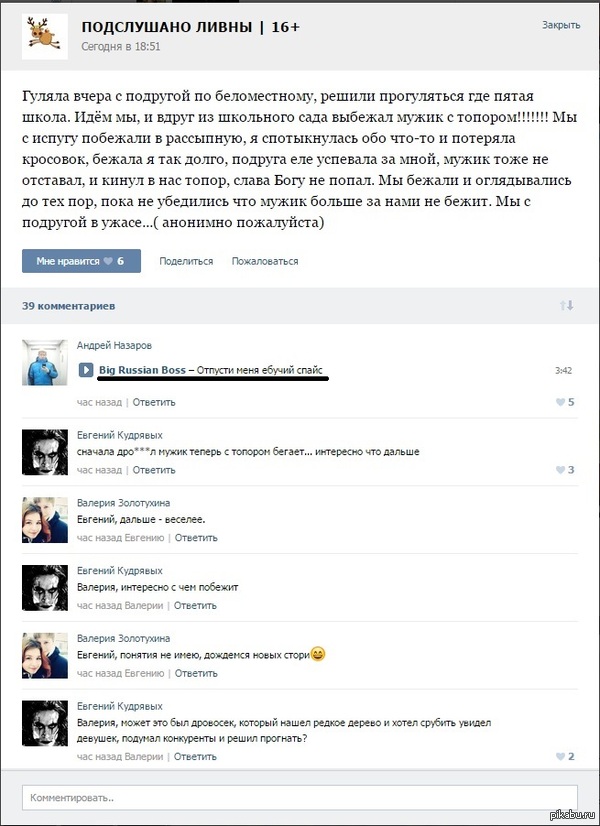Like Евгений Кудрявых's first comment via heart icon

(x=560, y=470)
